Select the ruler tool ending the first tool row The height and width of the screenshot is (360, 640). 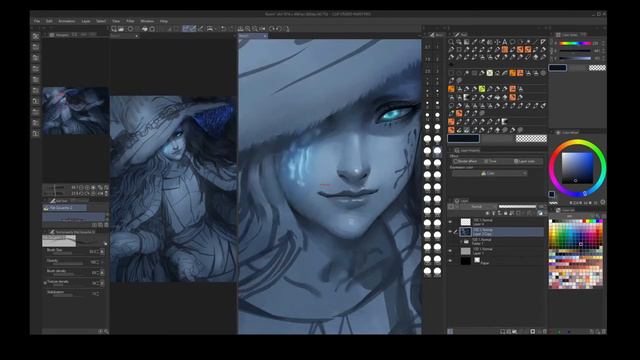(x=543, y=42)
